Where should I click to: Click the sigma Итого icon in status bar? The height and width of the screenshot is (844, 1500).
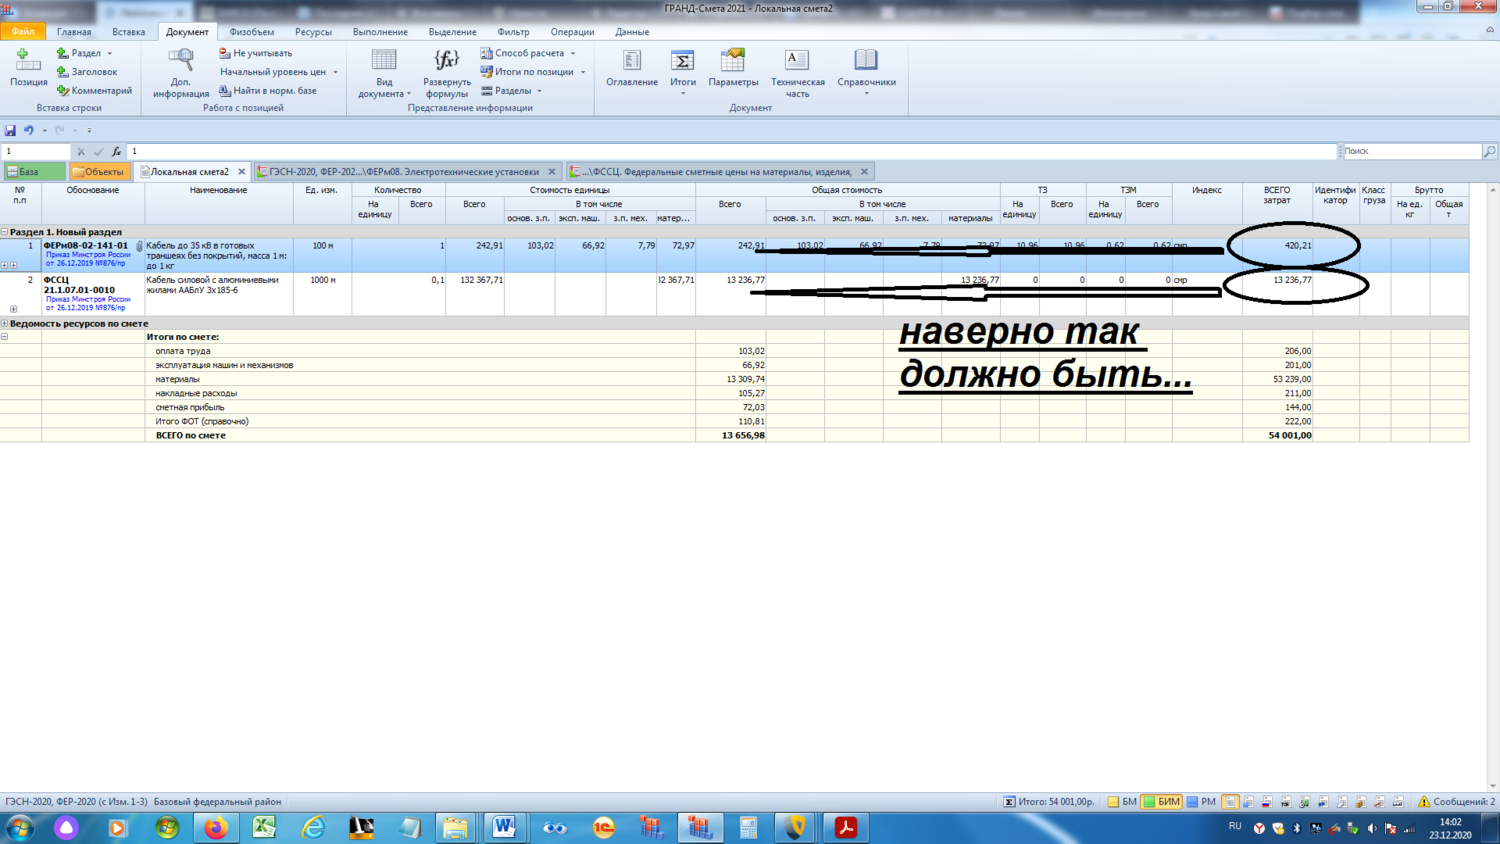[1010, 802]
